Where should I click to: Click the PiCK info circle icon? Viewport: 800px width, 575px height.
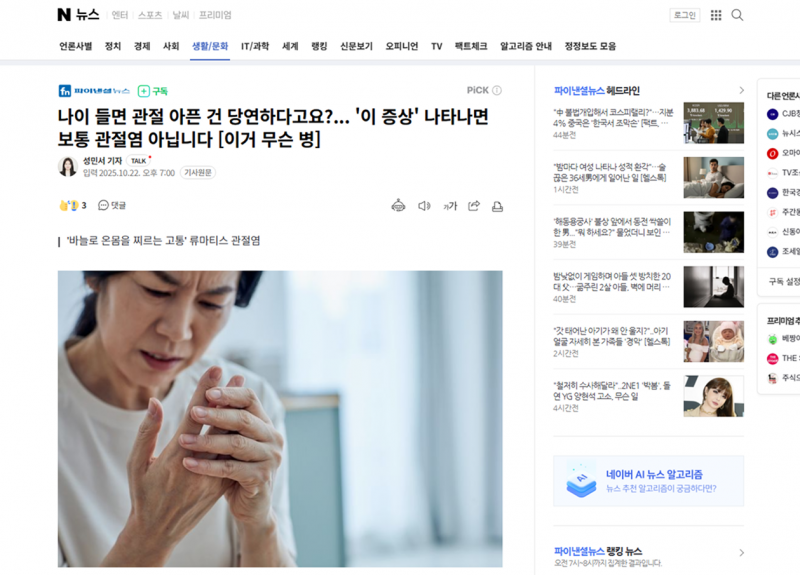[496, 90]
